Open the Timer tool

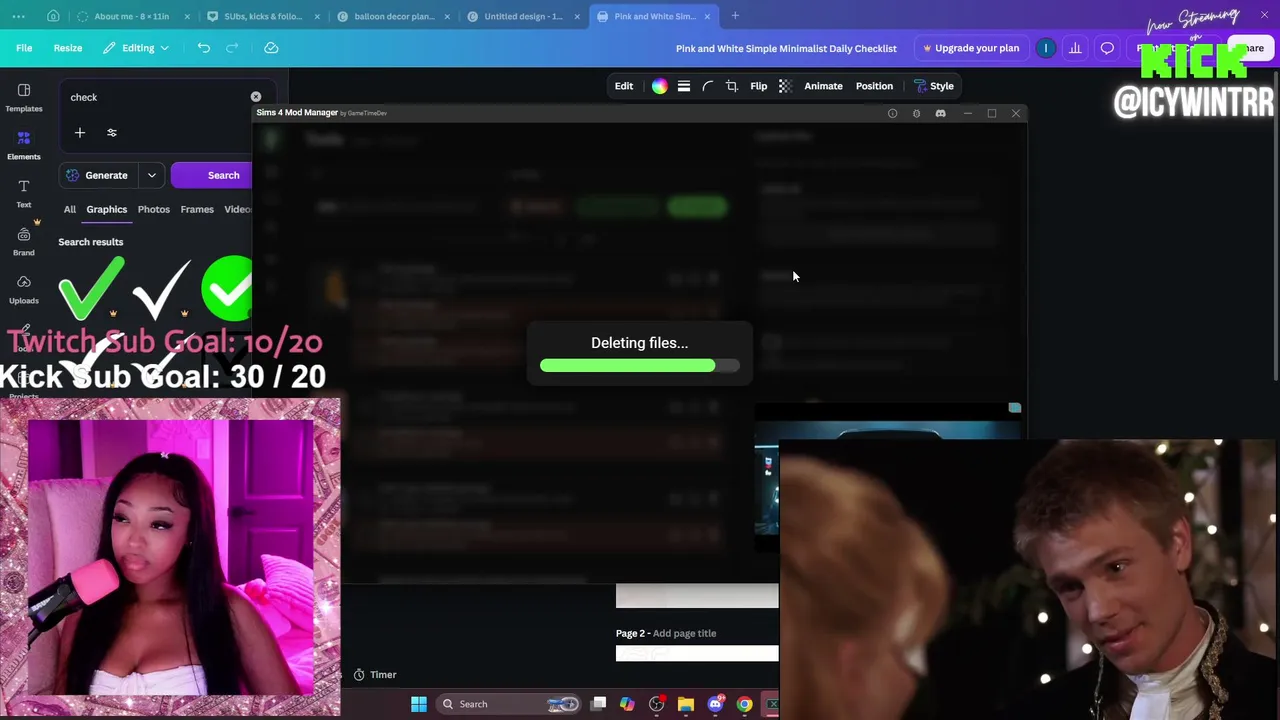pos(375,675)
